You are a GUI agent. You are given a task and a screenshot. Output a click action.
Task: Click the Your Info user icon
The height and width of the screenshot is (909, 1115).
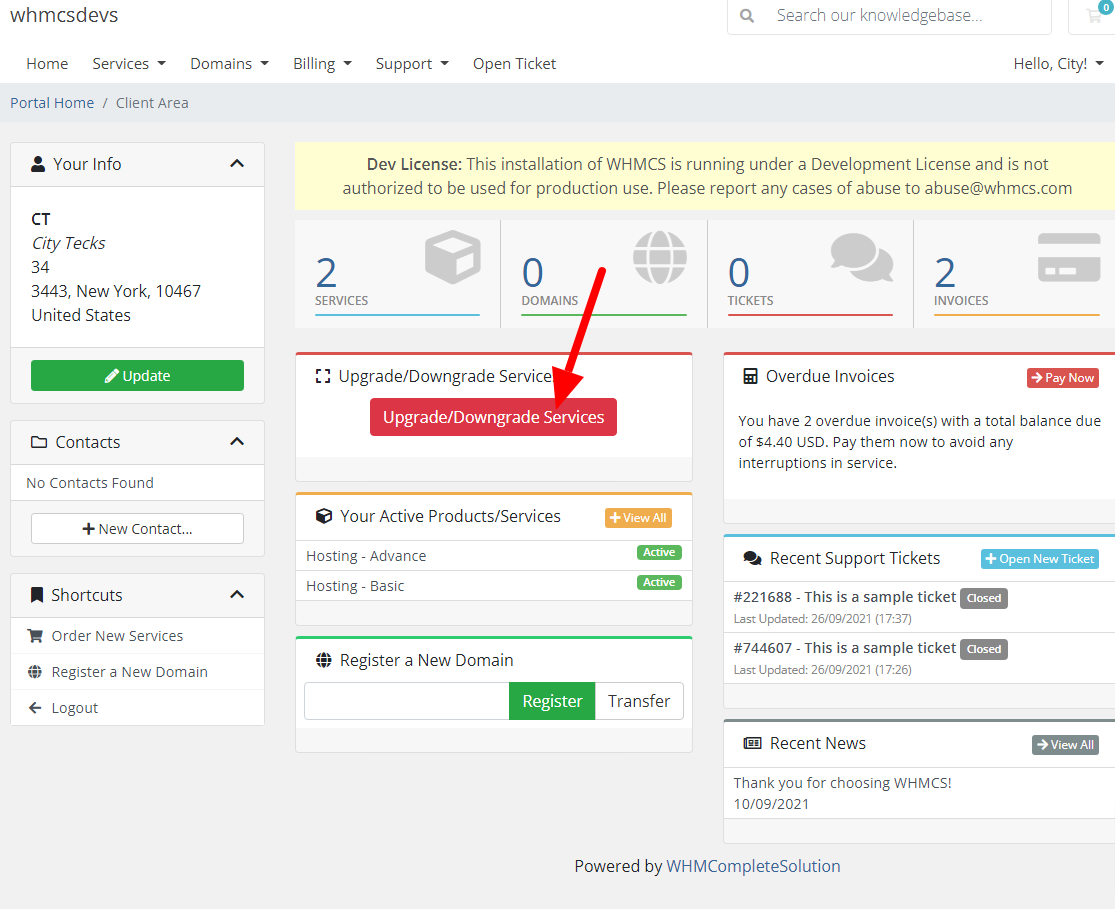pos(38,164)
